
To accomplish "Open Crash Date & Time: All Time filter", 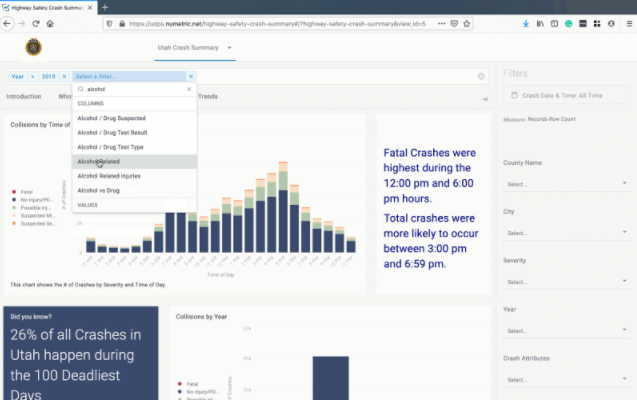I will 567,95.
